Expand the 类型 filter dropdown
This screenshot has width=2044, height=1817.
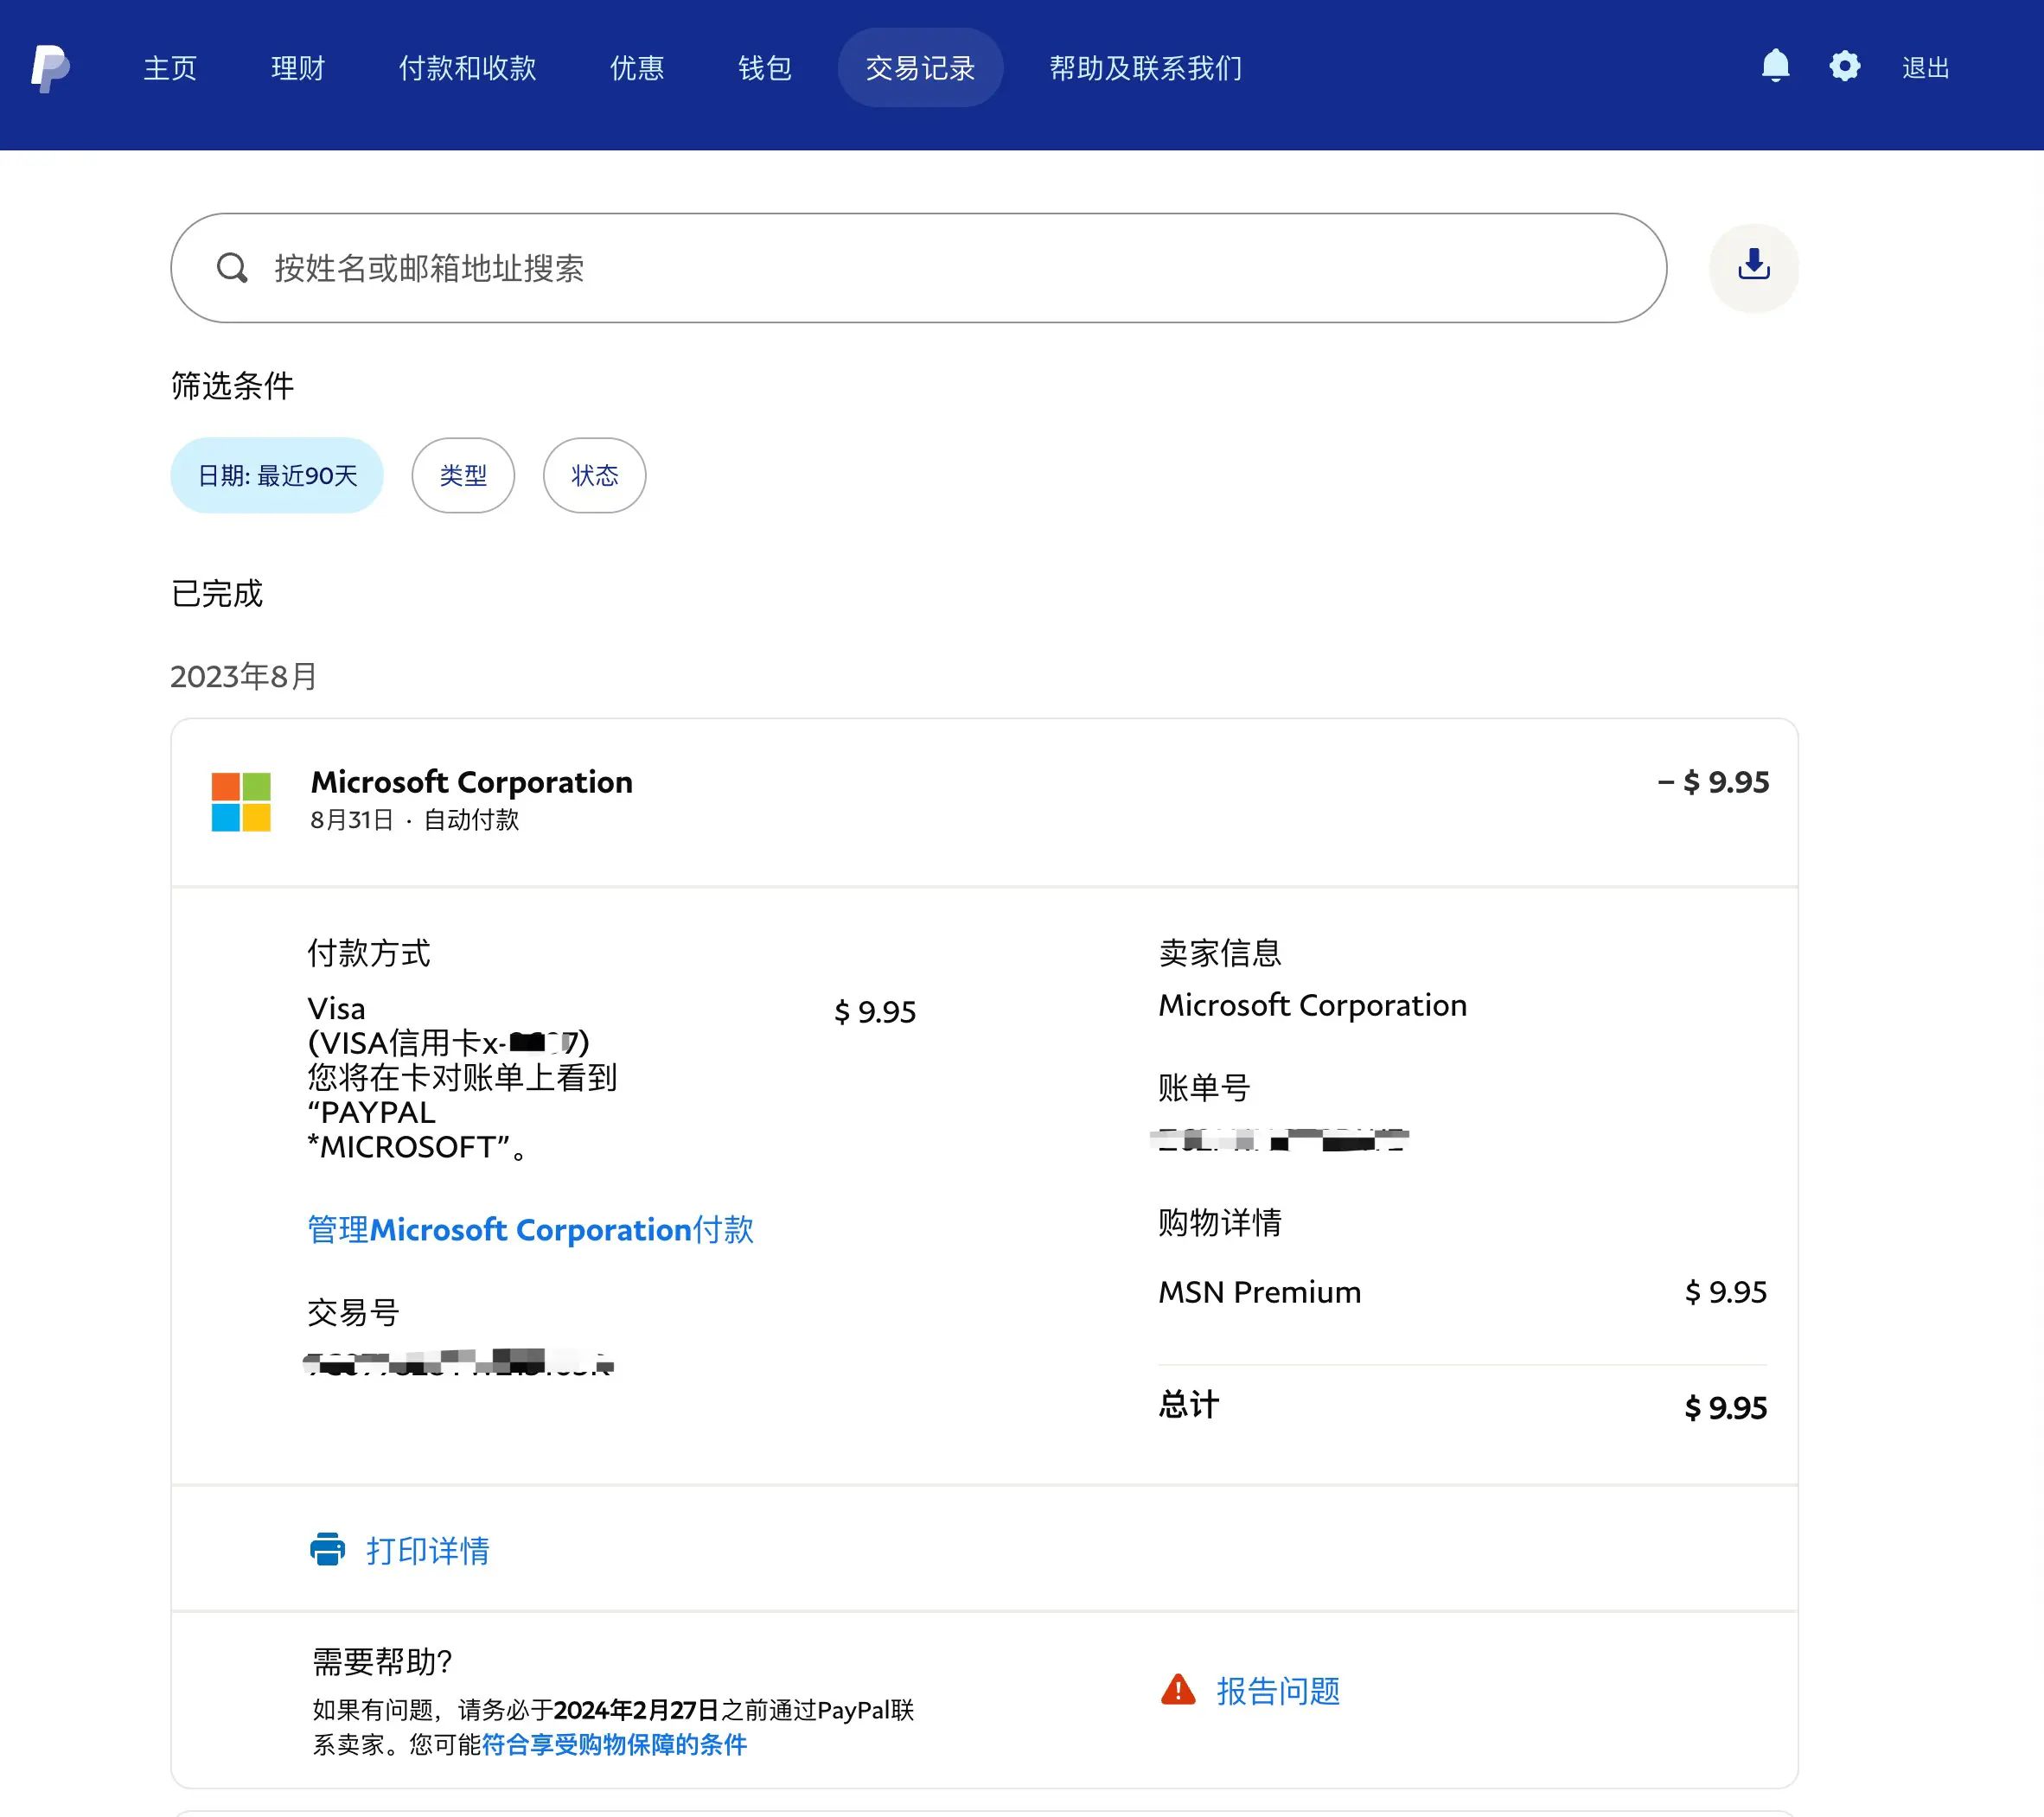[x=463, y=475]
